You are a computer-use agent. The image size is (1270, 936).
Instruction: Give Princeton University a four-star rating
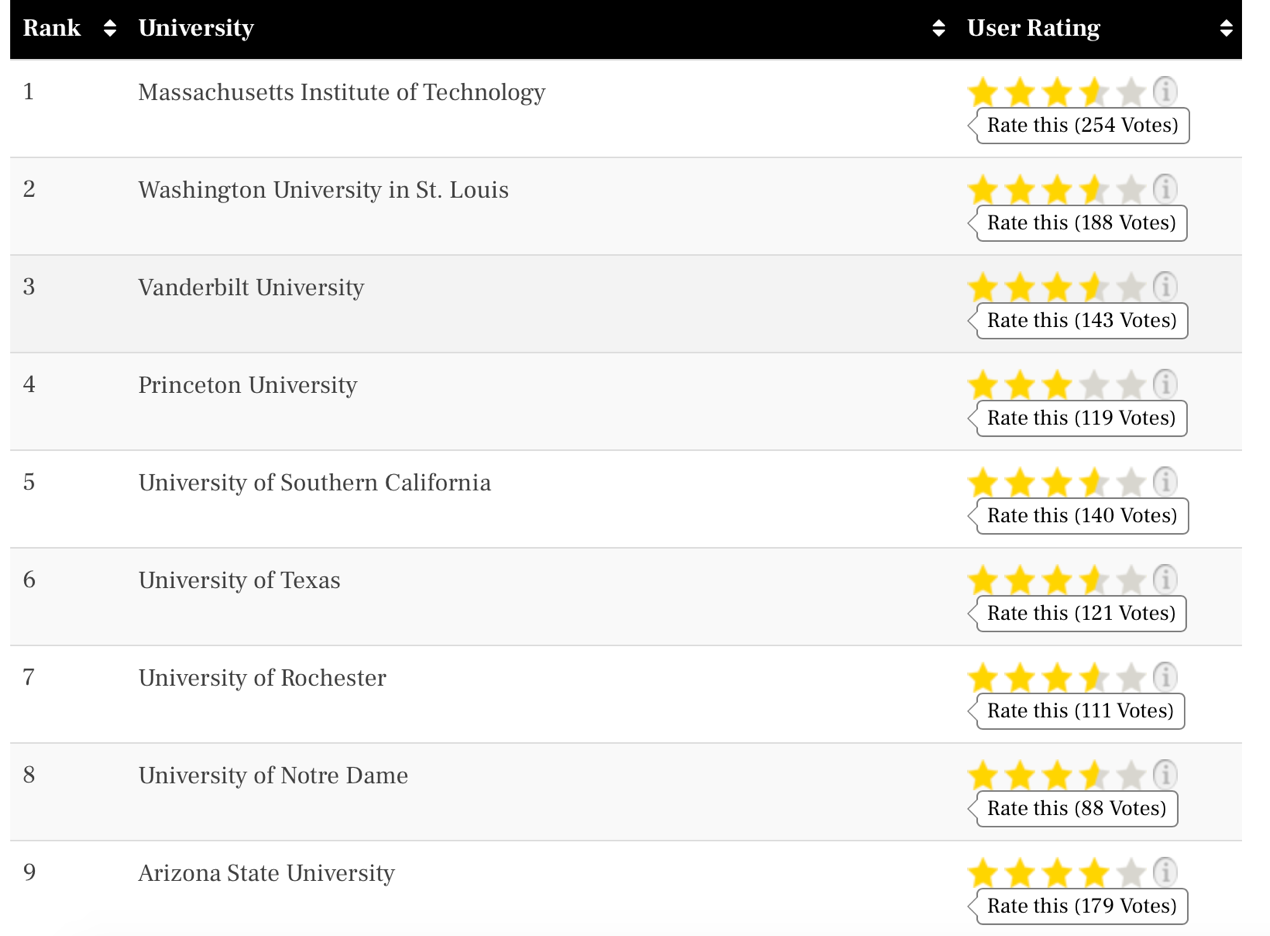pyautogui.click(x=1094, y=385)
